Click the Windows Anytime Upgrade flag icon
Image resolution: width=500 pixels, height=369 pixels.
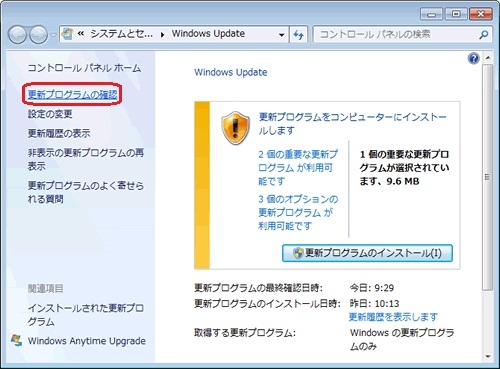click(16, 340)
